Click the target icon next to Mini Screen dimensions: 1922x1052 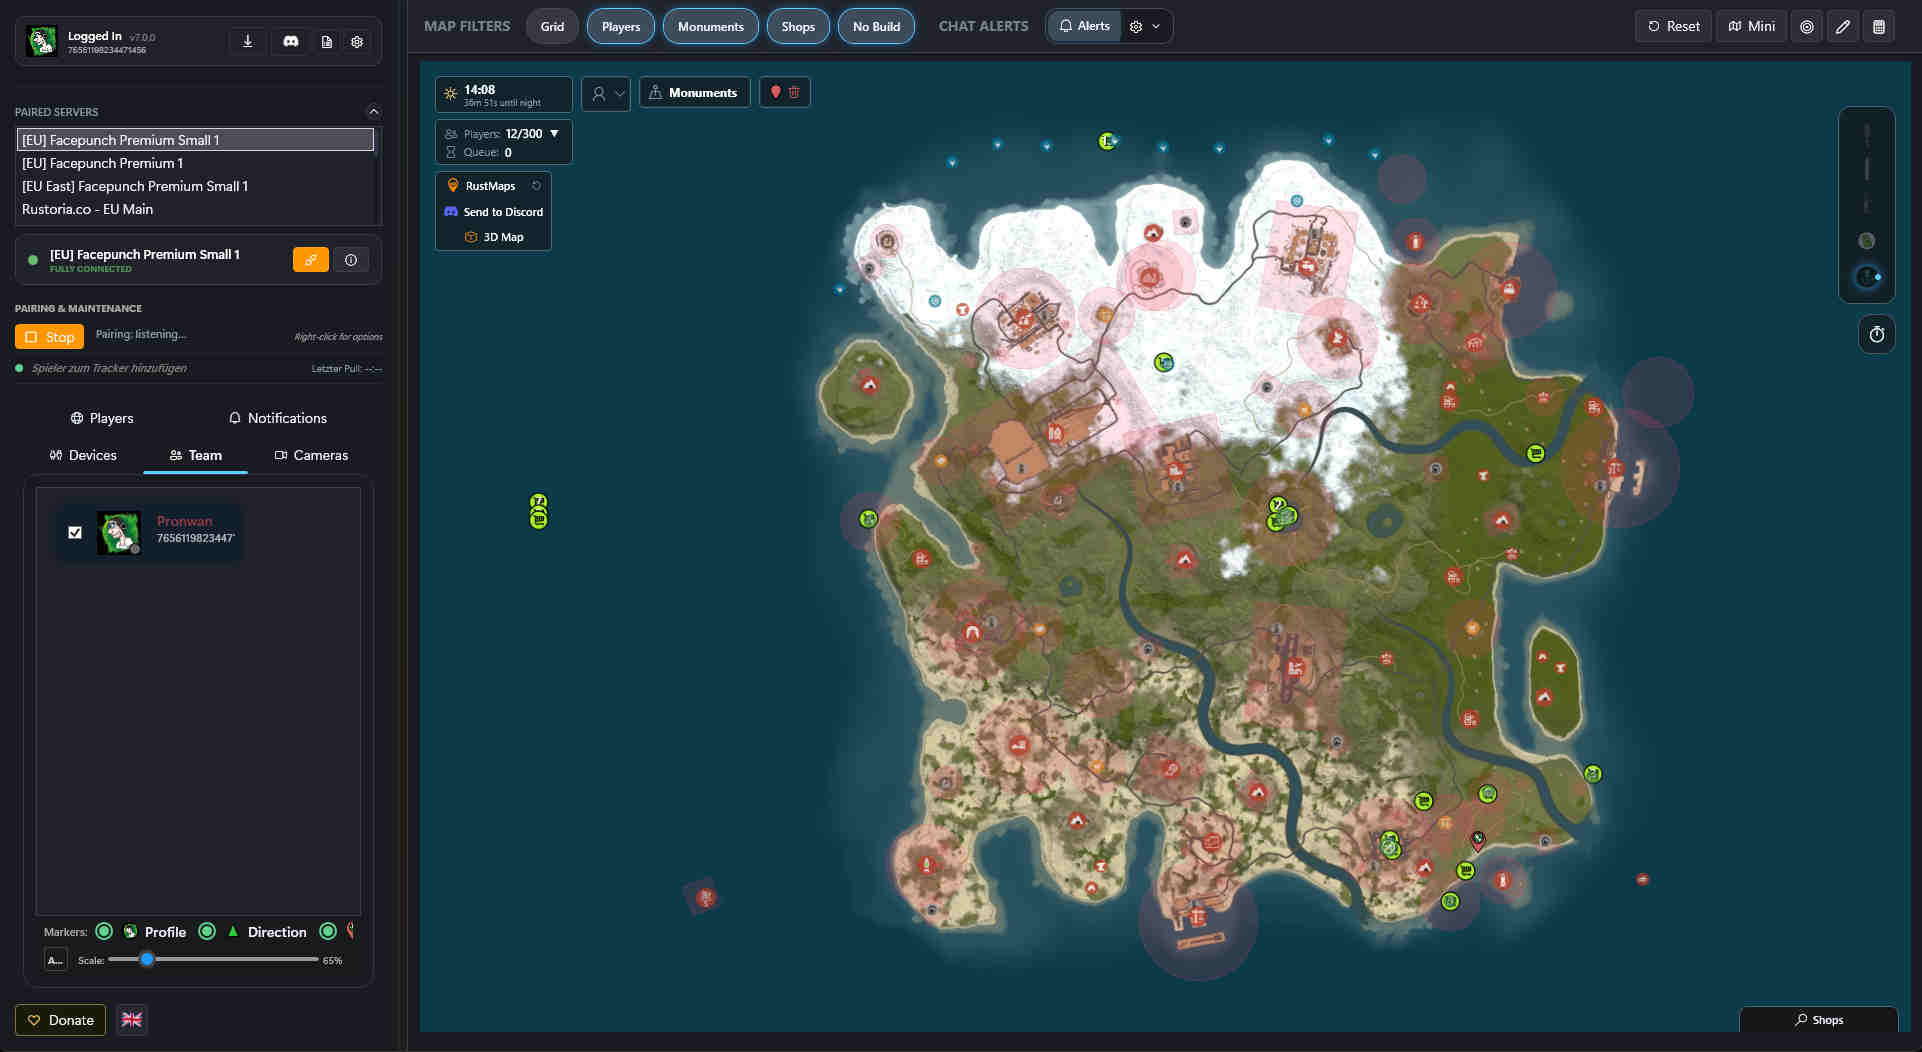pyautogui.click(x=1807, y=27)
